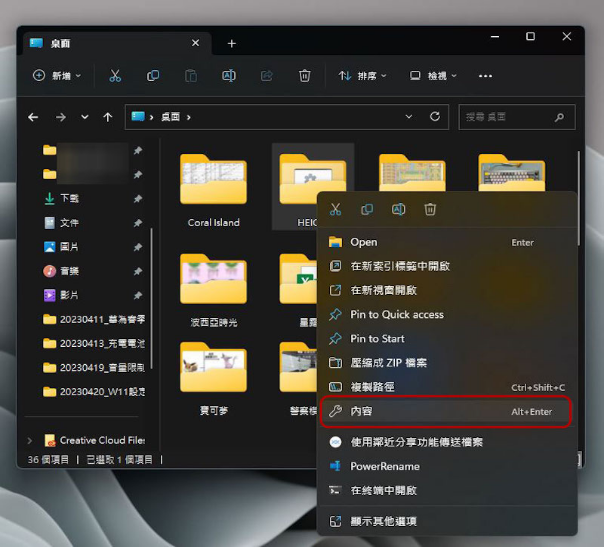This screenshot has width=604, height=547.
Task: Click the 搜尋 桌面 search field
Action: [x=517, y=117]
